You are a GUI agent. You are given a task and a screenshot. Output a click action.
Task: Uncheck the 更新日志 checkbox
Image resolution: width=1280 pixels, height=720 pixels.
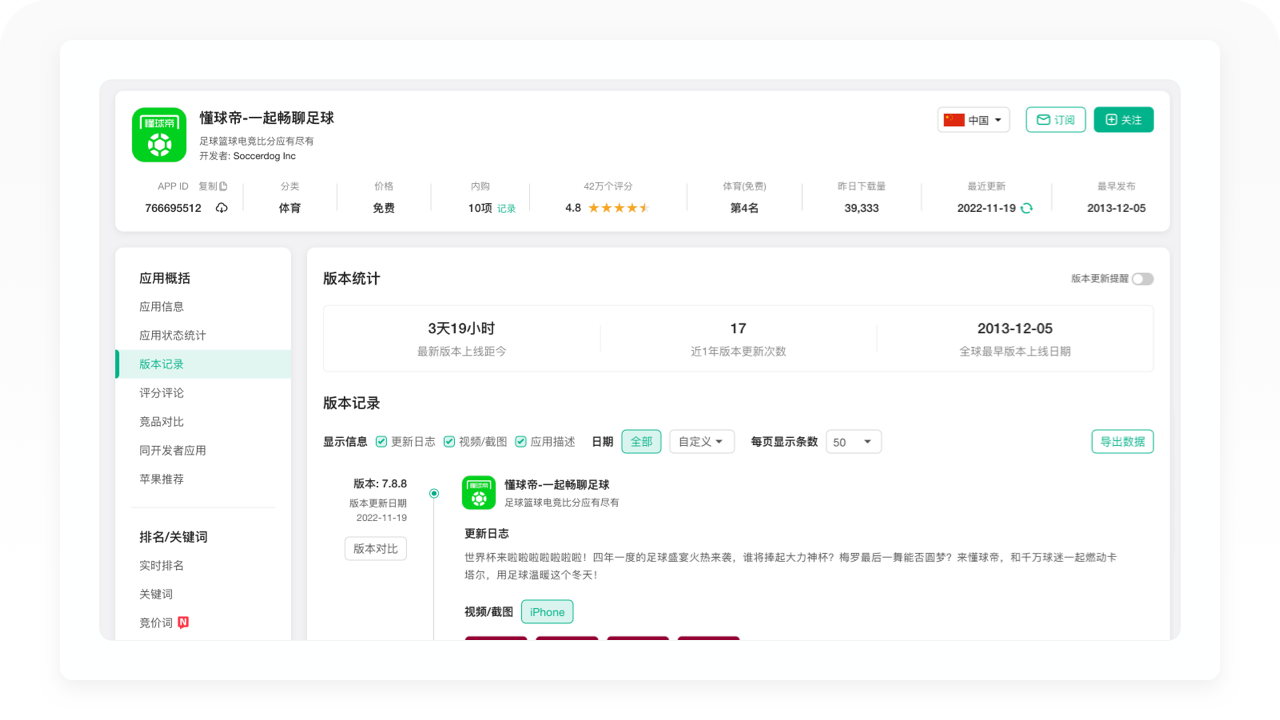pos(381,441)
